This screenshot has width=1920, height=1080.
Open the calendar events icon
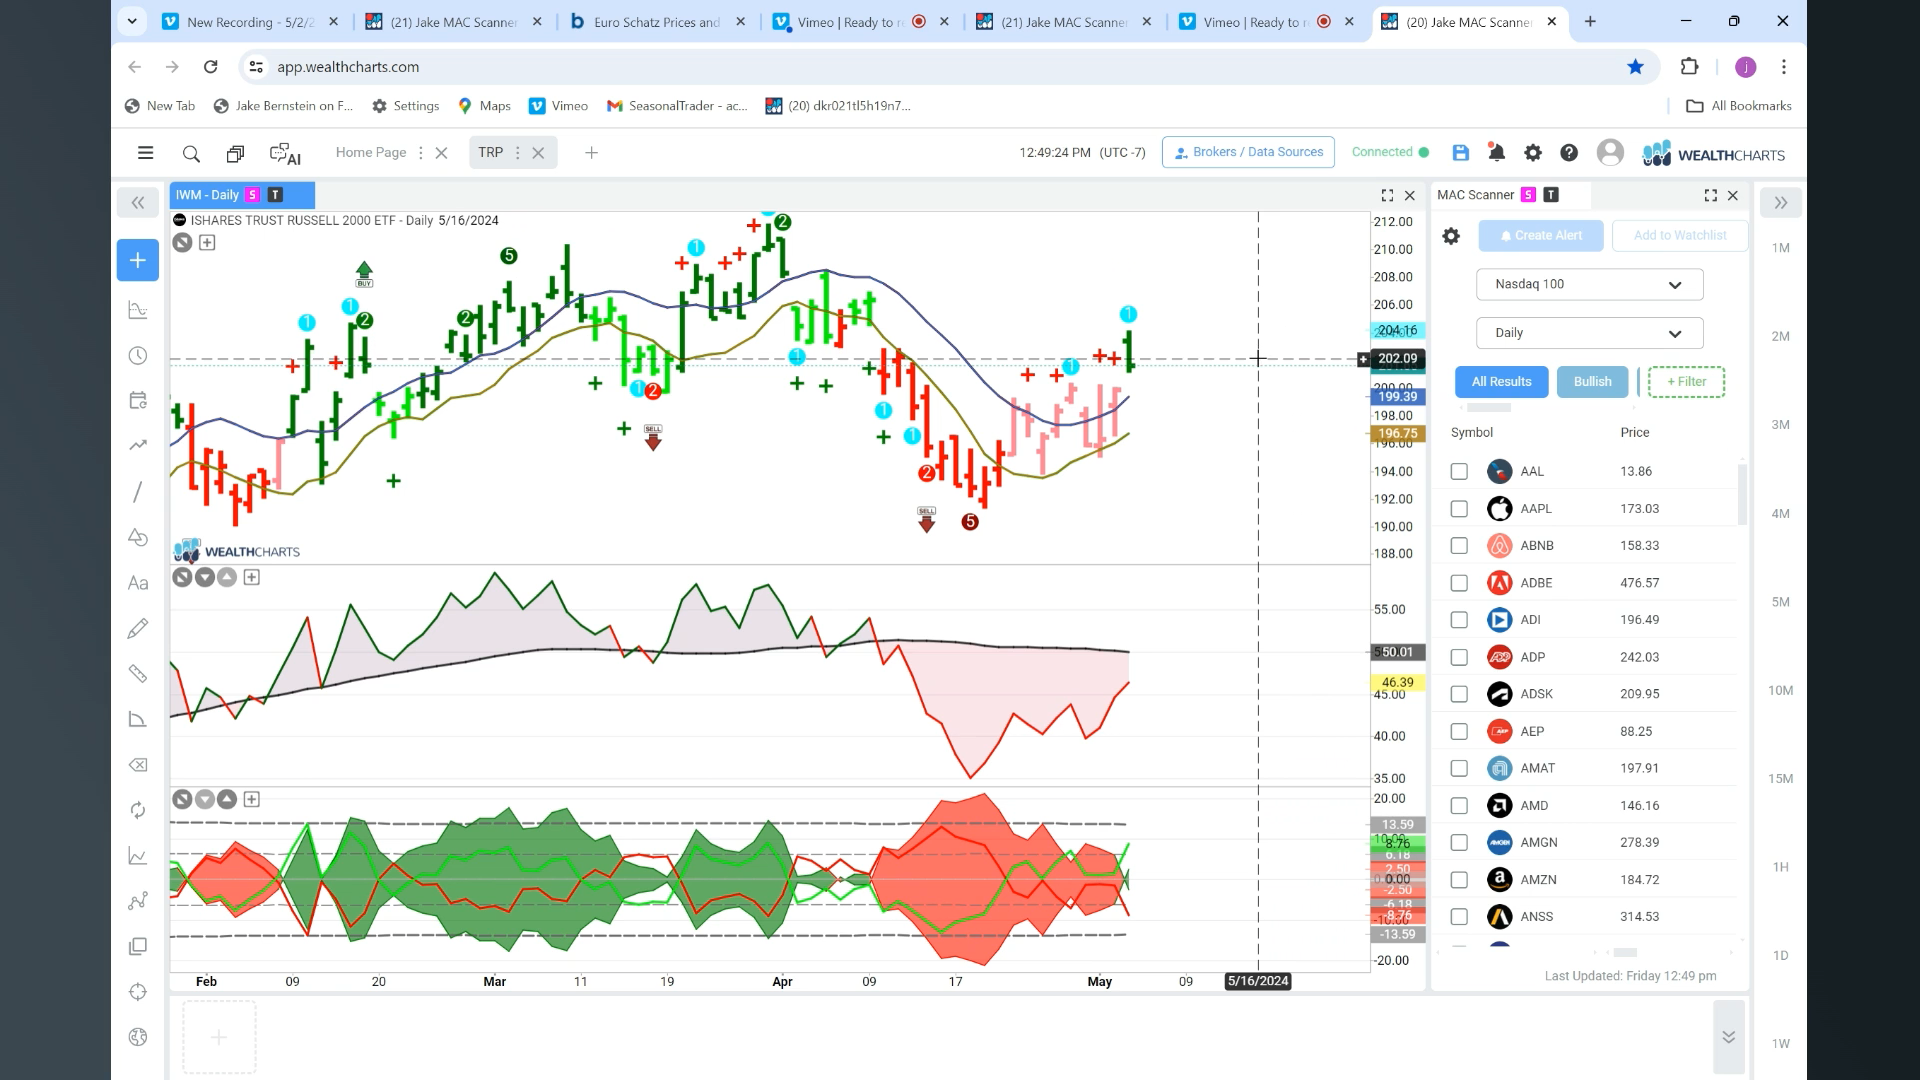(x=138, y=401)
